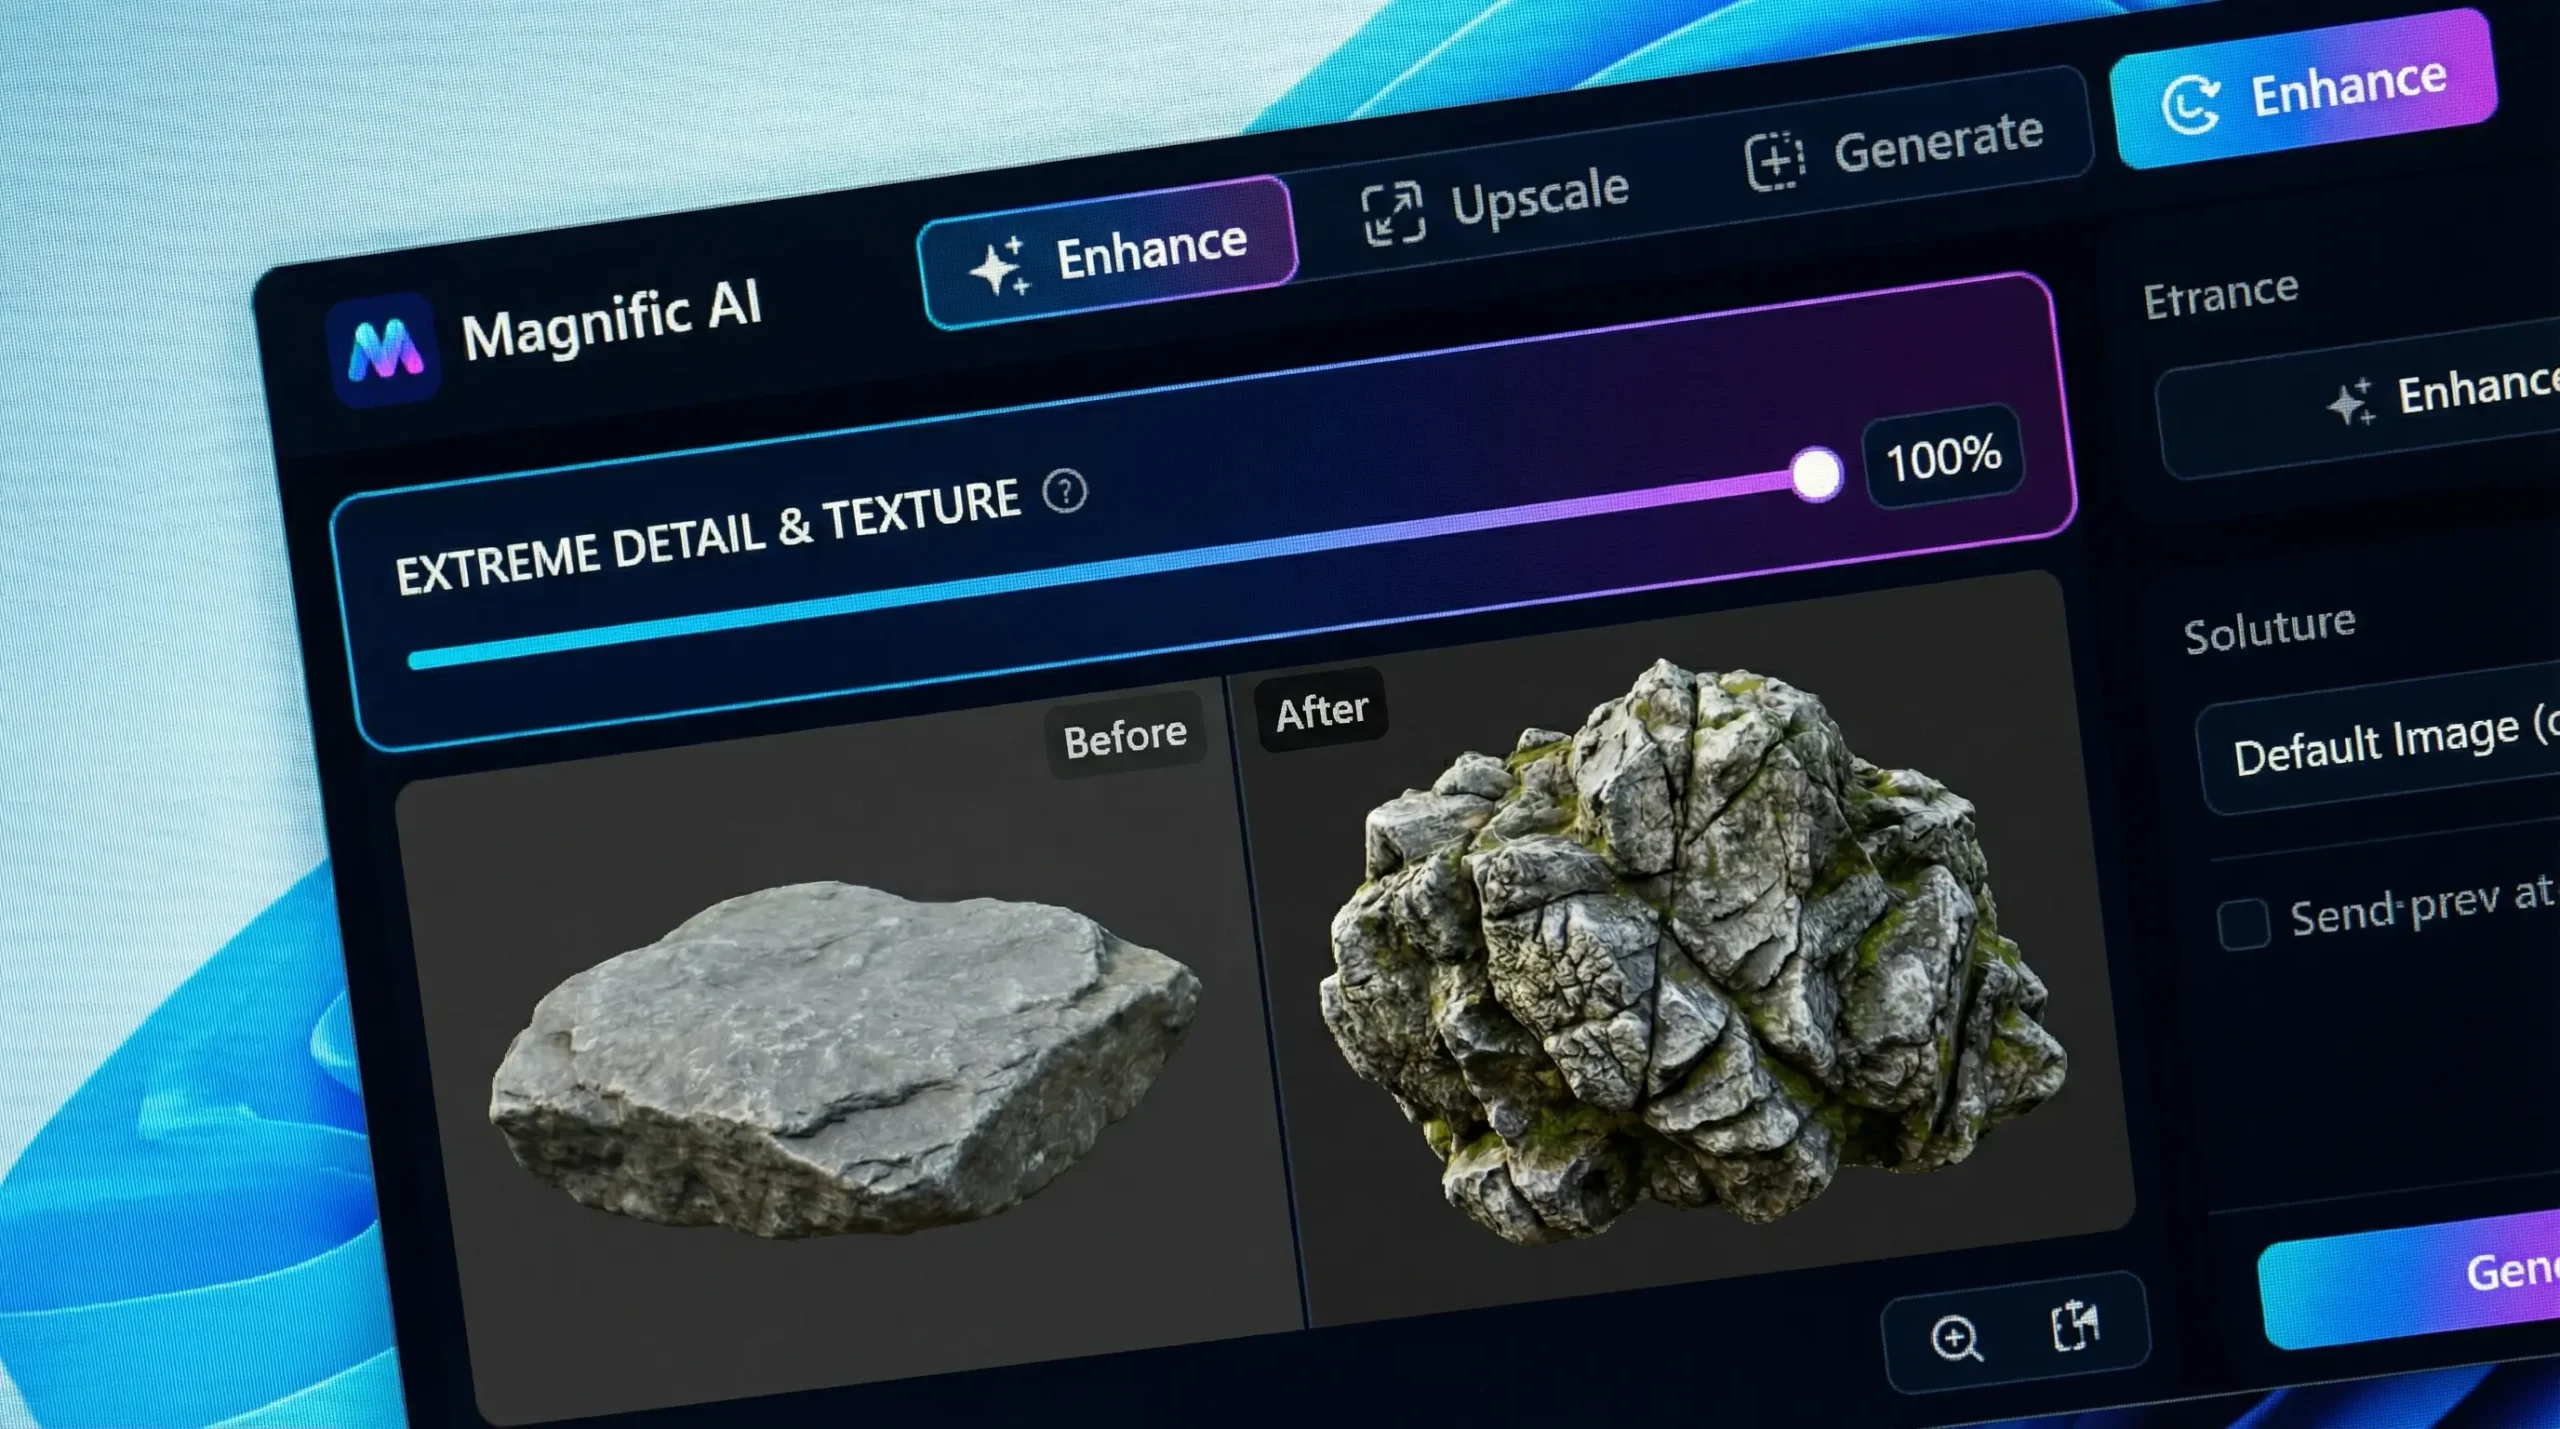Image resolution: width=2560 pixels, height=1429 pixels.
Task: Switch to the Upscale tab
Action: pos(1496,205)
